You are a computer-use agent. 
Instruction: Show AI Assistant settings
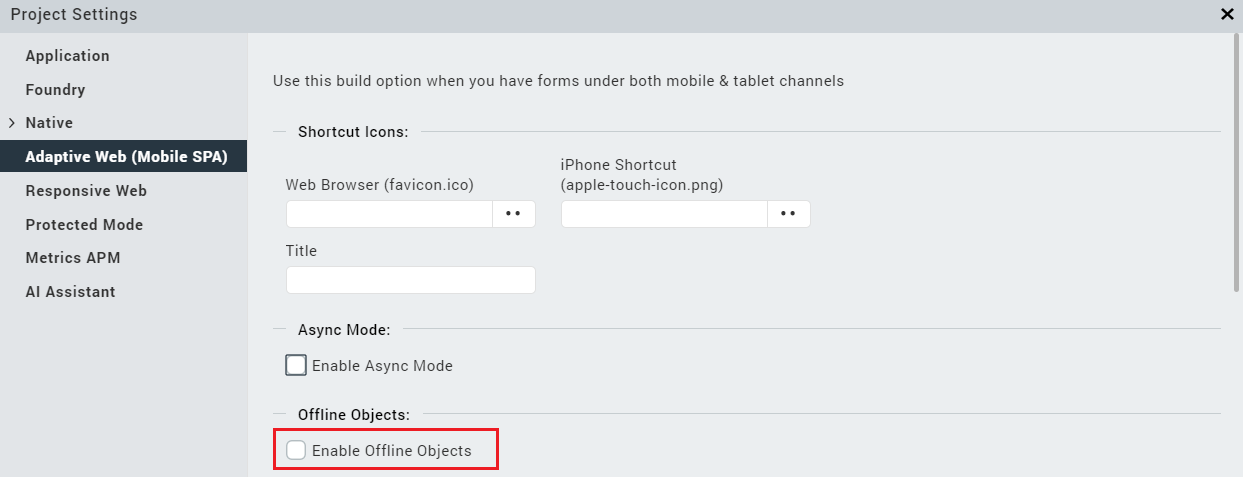pos(70,292)
